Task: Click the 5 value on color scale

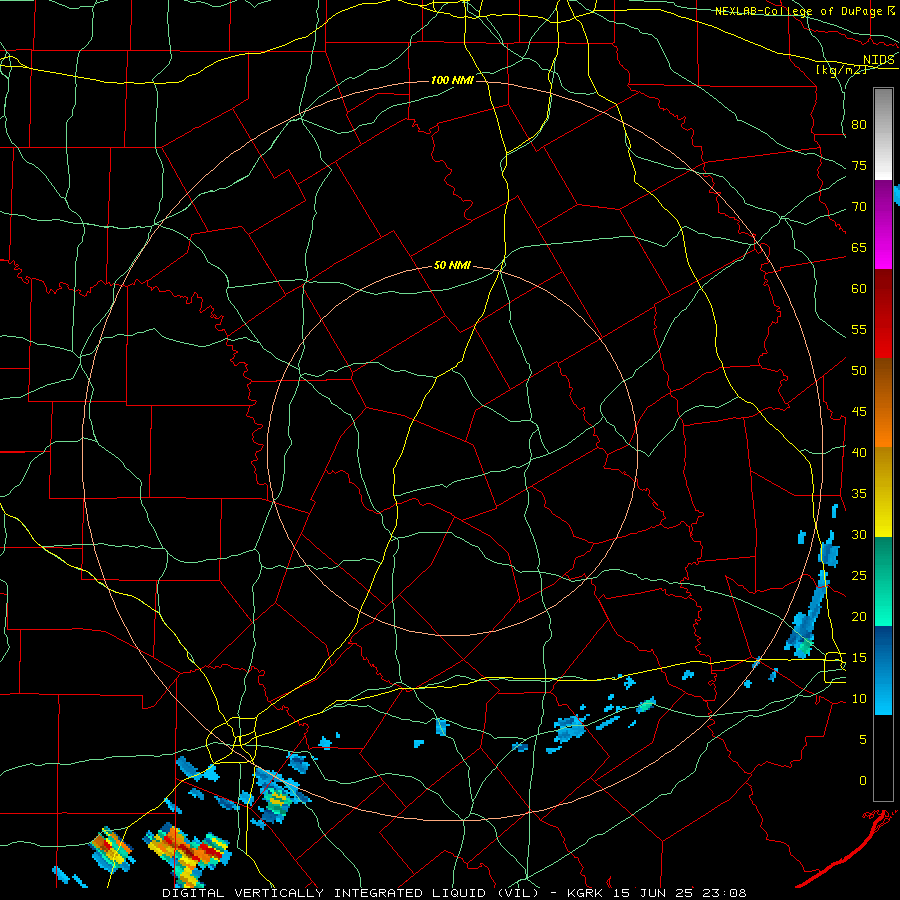Action: [863, 739]
